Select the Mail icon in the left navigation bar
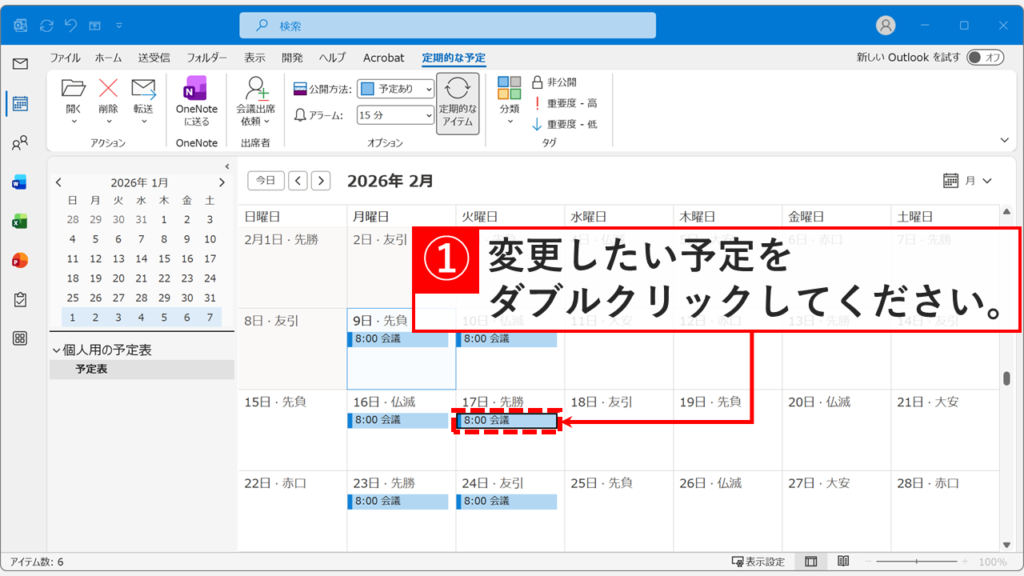Screen dimensions: 1024x576 coord(20,62)
